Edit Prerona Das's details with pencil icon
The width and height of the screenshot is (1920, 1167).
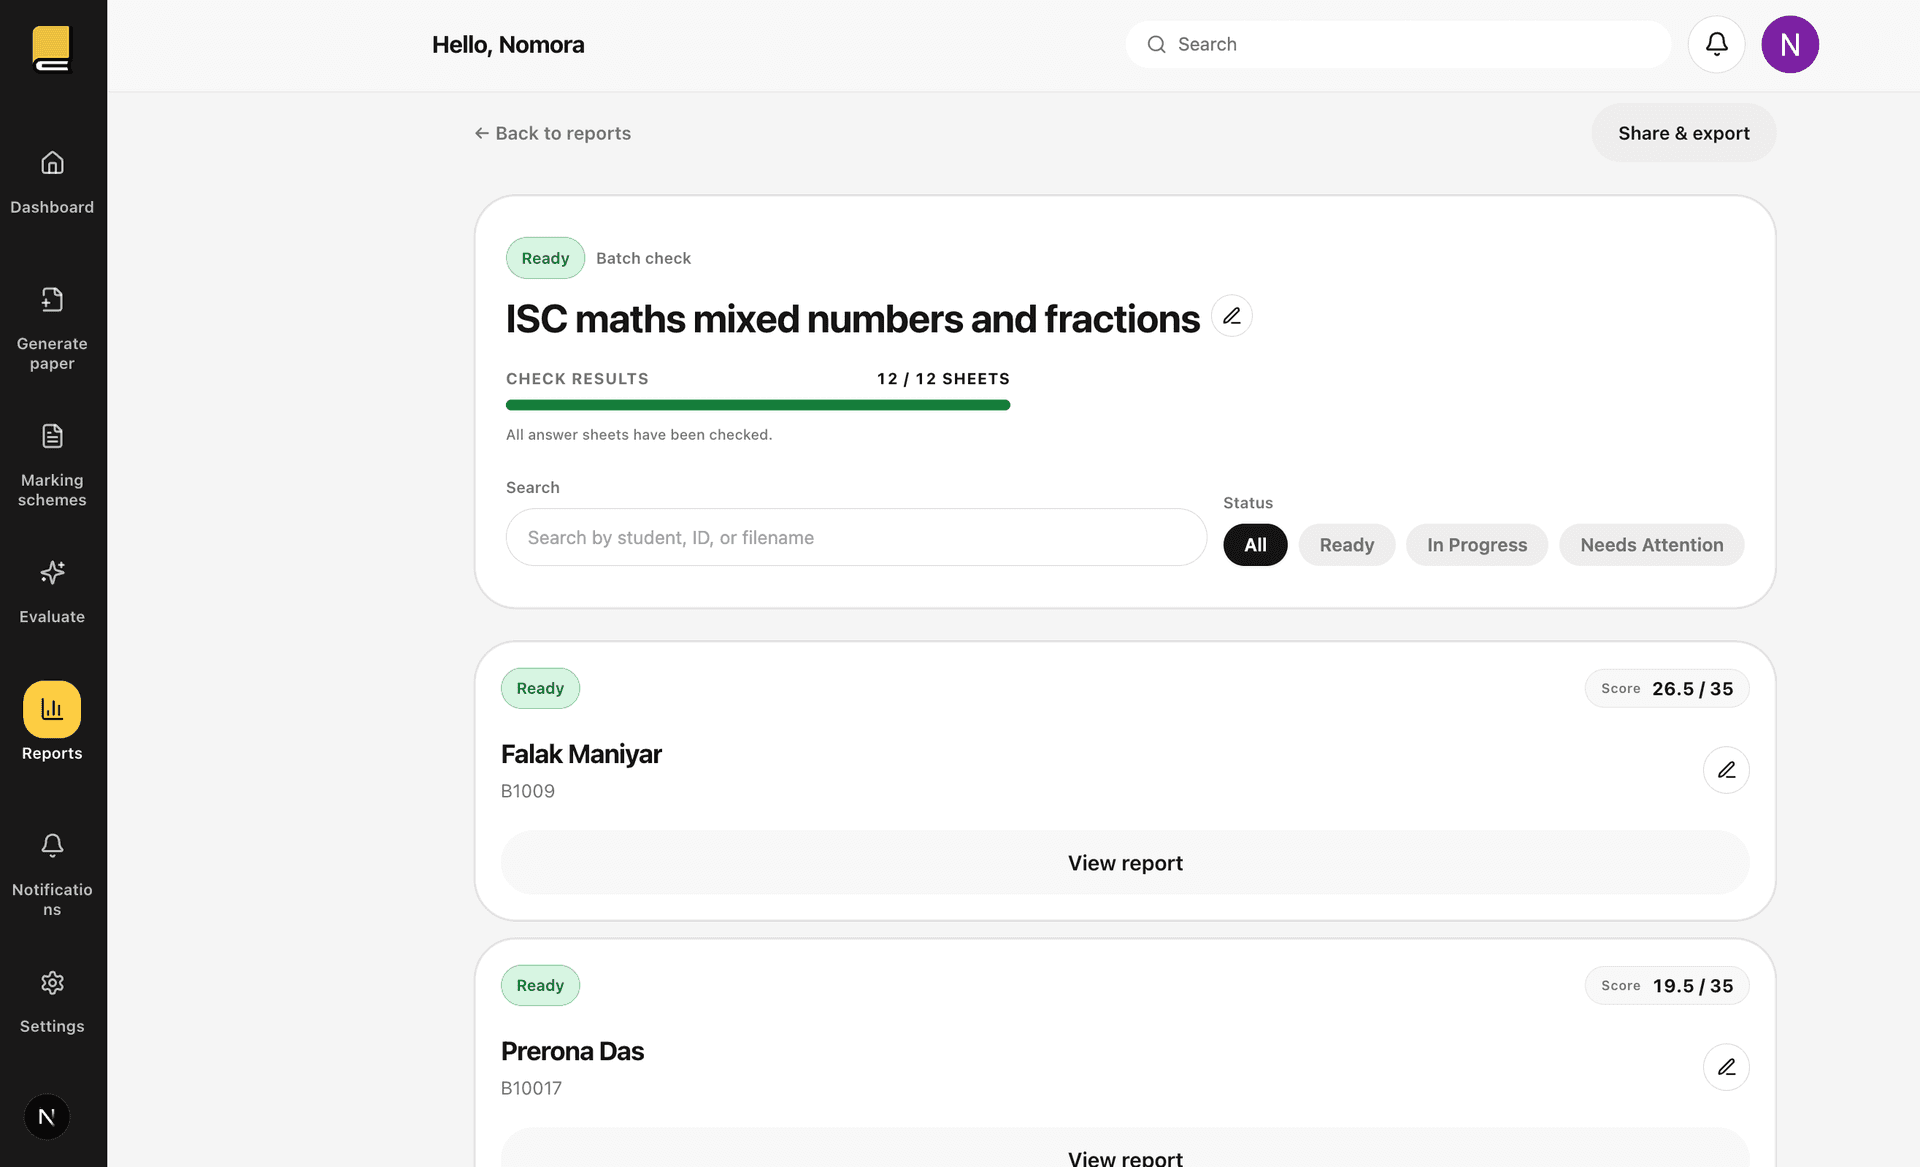pyautogui.click(x=1726, y=1067)
